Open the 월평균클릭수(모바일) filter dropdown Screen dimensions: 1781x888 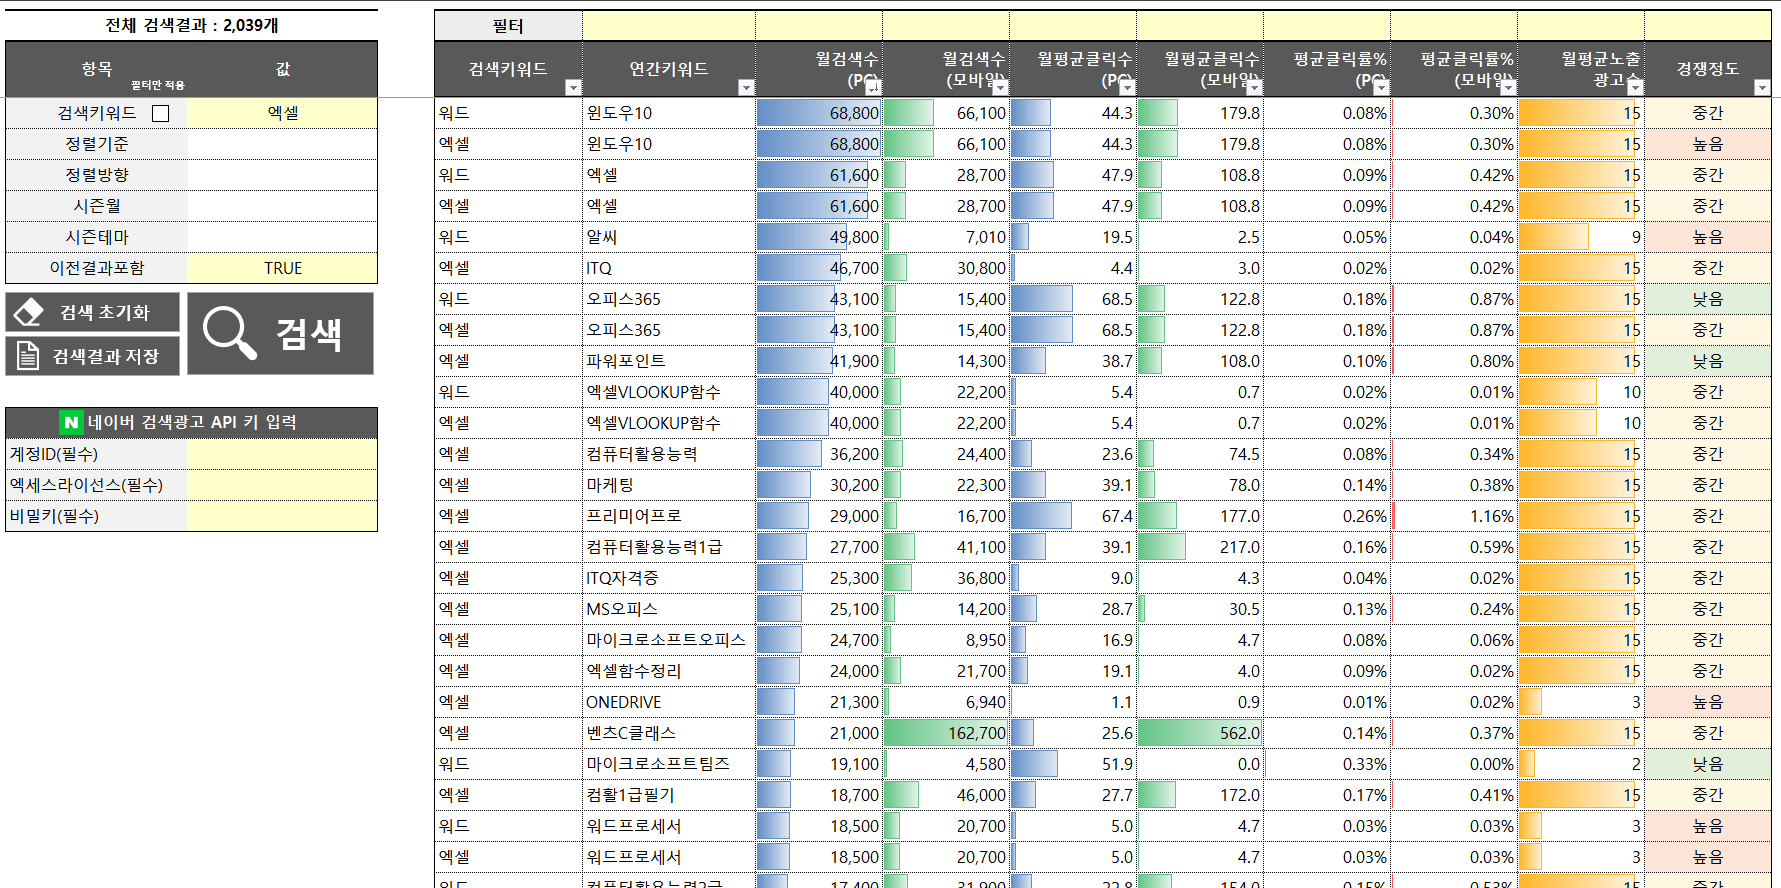1254,88
